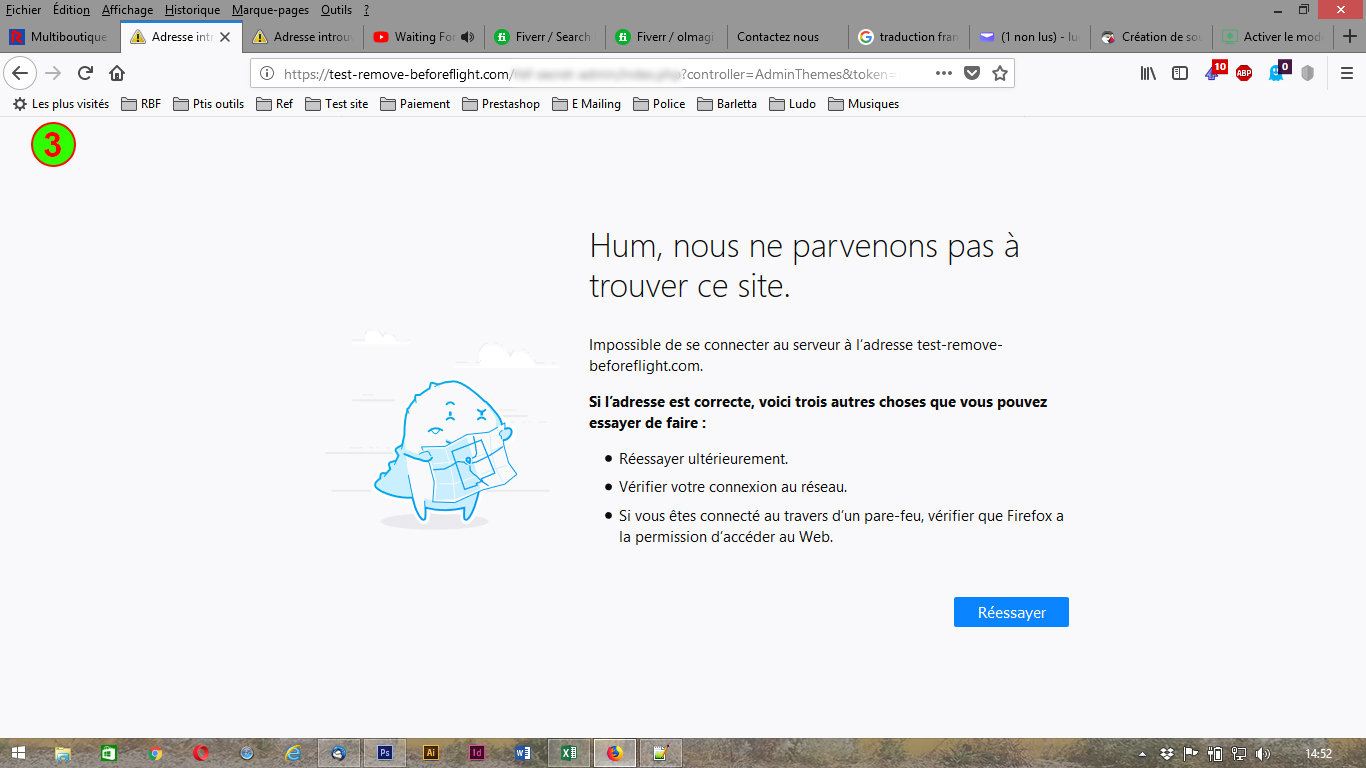
Task: Expand the Ref bookmarks folder
Action: [x=275, y=104]
